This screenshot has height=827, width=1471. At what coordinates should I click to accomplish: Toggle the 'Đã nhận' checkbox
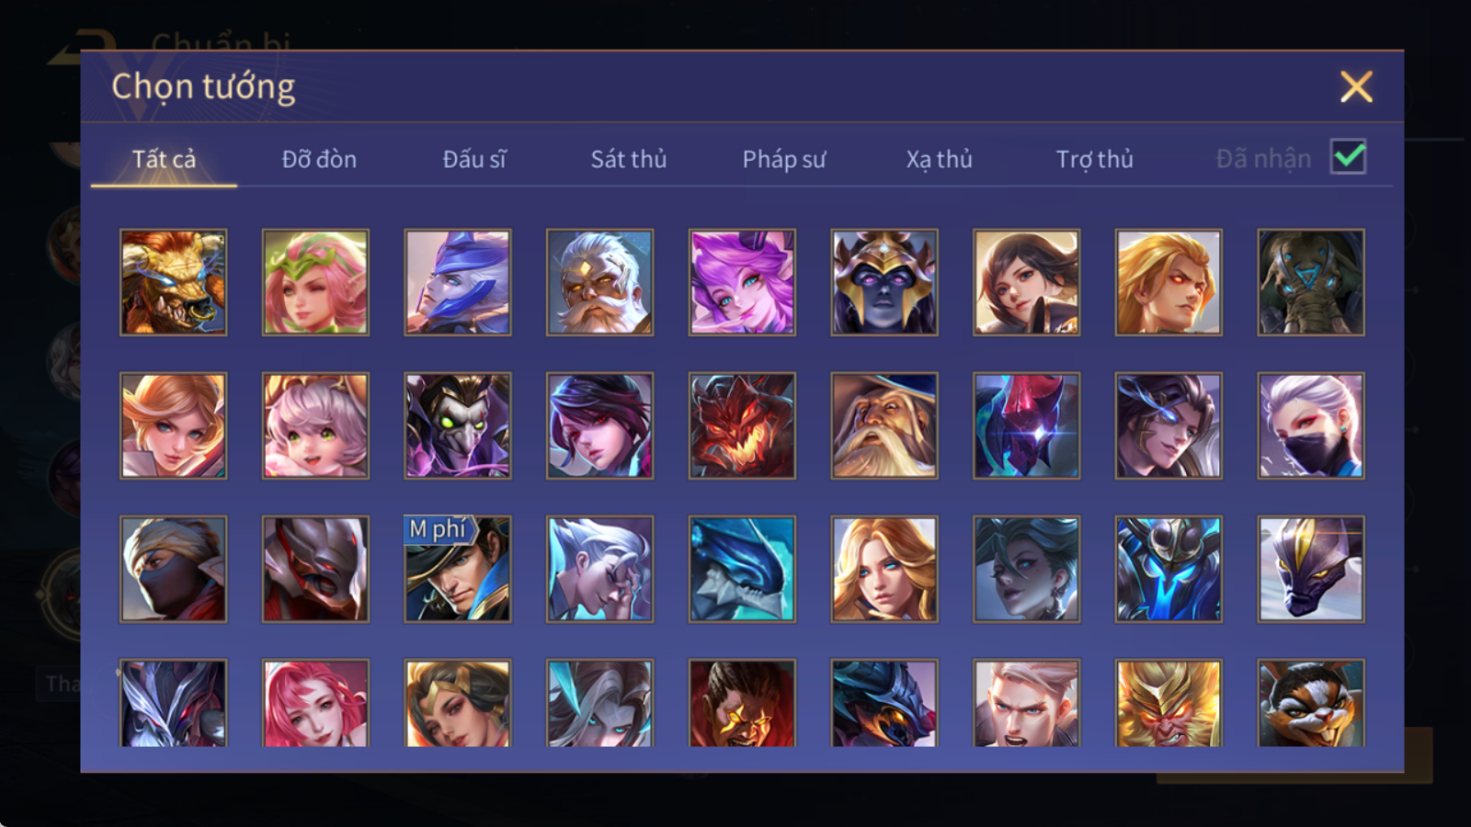[x=1348, y=157]
